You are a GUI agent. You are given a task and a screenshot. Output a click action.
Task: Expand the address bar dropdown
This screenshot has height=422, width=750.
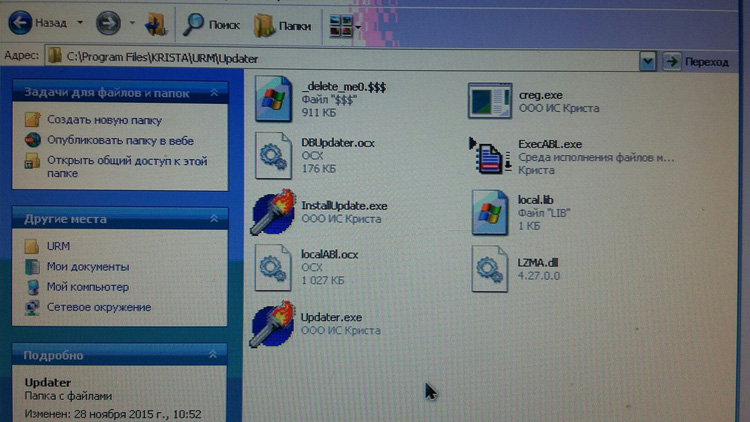[648, 61]
